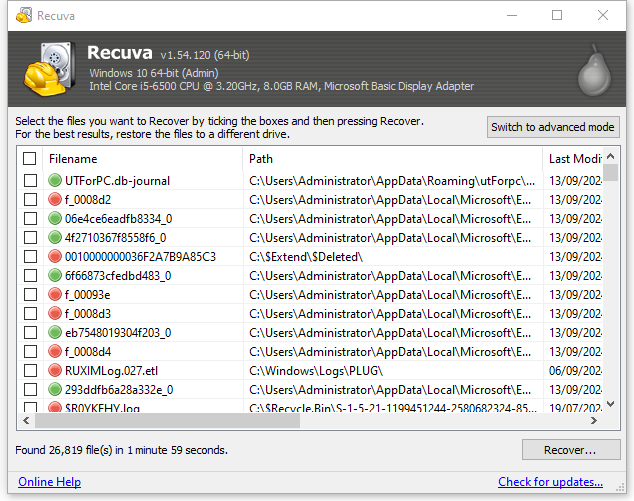Sort list by Filename column header
Screen dimensions: 634x501
pyautogui.click(x=140, y=159)
